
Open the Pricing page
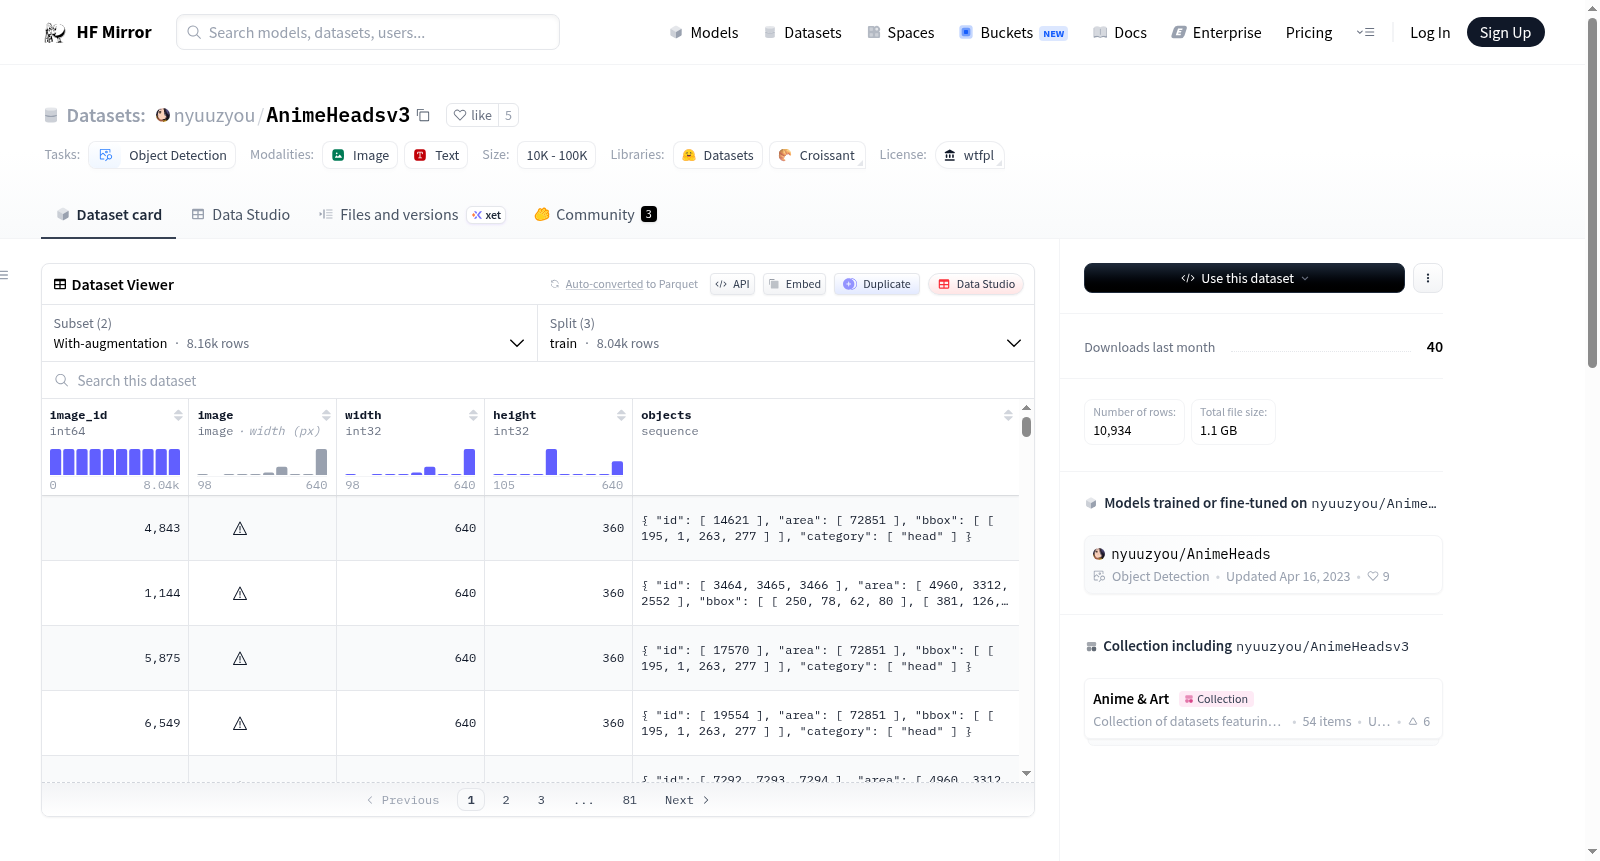click(1309, 33)
